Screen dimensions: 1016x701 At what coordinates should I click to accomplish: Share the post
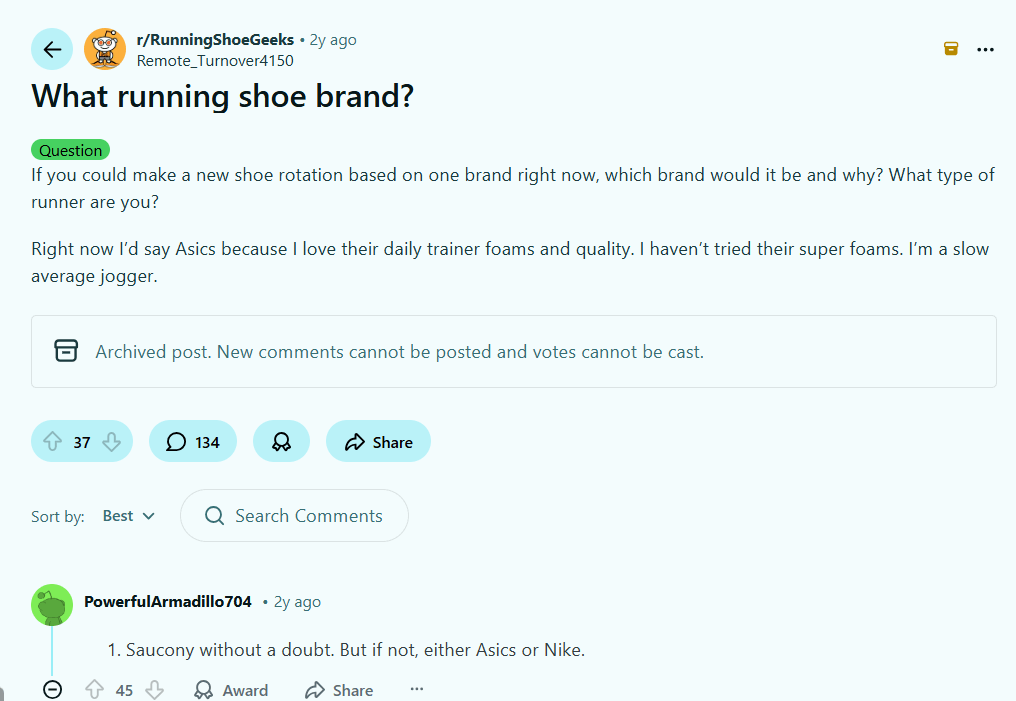(377, 440)
